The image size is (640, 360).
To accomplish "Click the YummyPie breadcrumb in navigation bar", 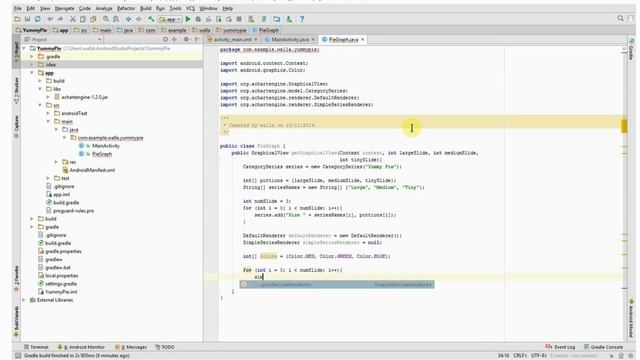I will click(31, 30).
